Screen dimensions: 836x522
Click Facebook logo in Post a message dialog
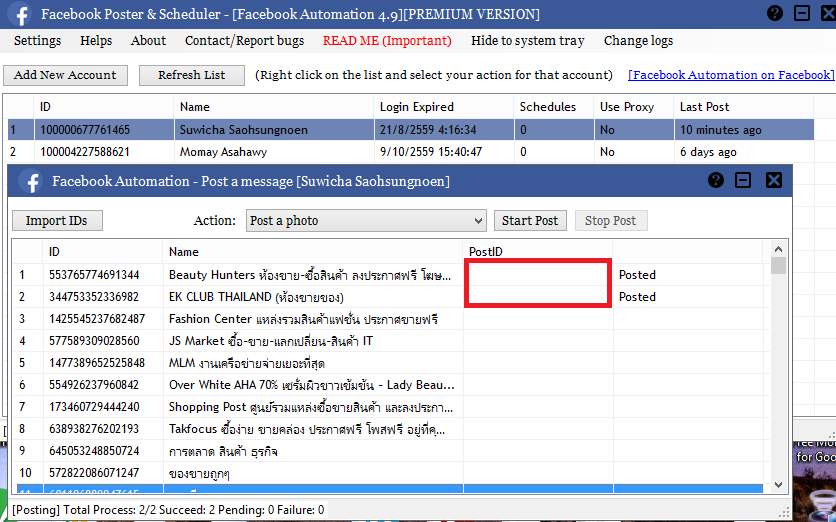coord(31,181)
